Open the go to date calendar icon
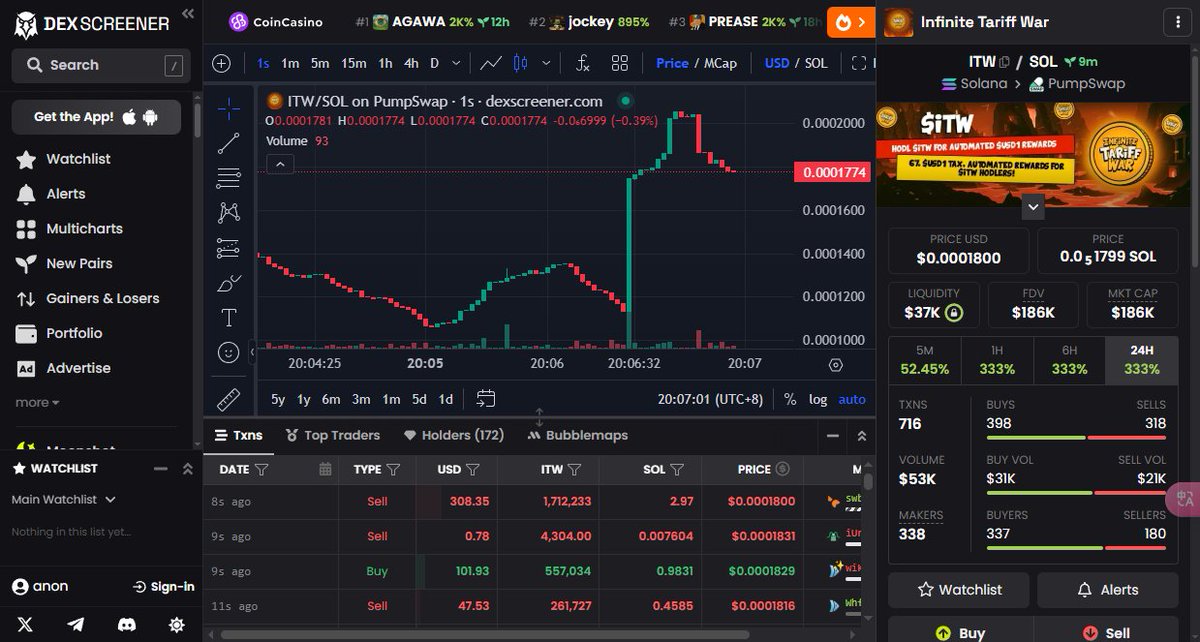This screenshot has height=642, width=1200. [x=486, y=399]
